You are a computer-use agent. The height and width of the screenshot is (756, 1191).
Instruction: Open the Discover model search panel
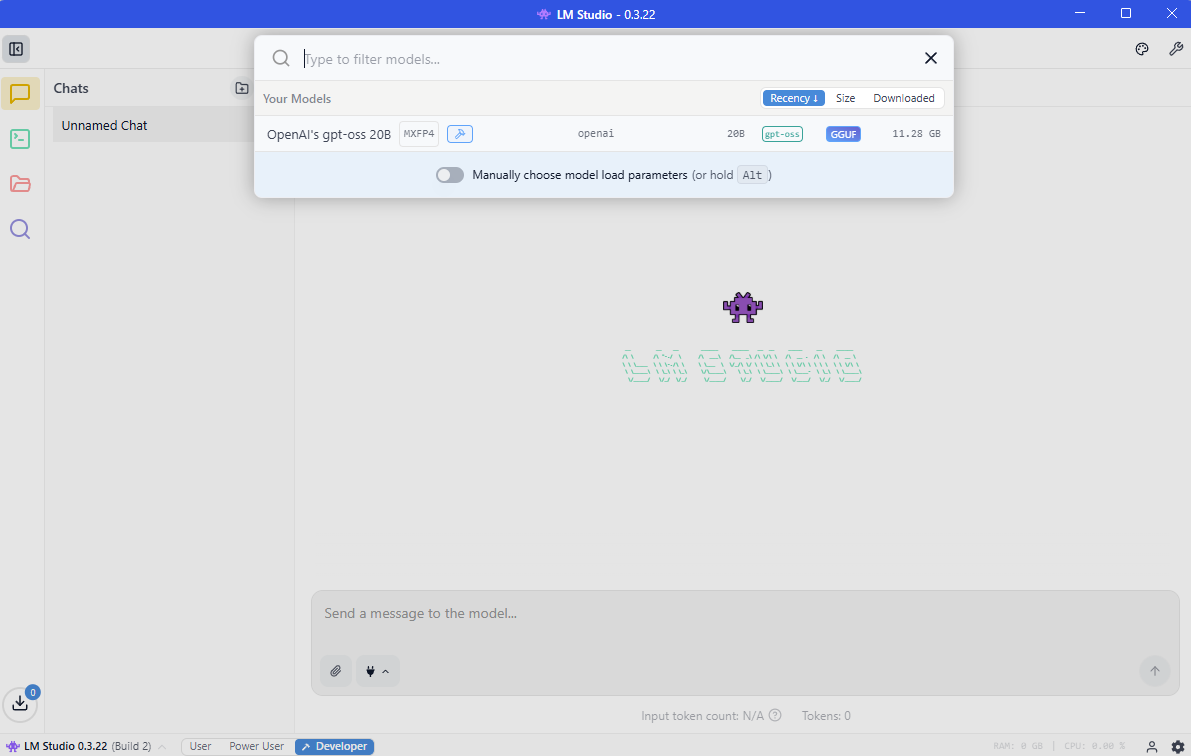[x=20, y=229]
